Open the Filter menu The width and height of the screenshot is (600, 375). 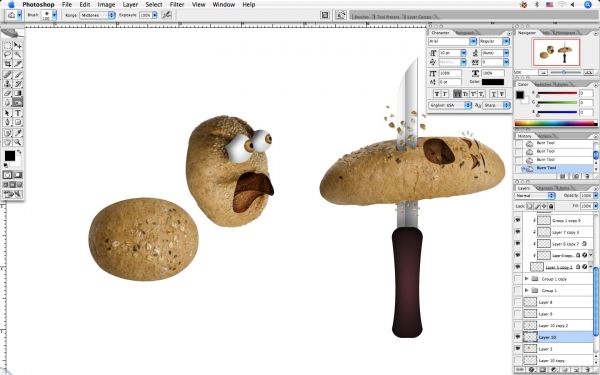177,5
